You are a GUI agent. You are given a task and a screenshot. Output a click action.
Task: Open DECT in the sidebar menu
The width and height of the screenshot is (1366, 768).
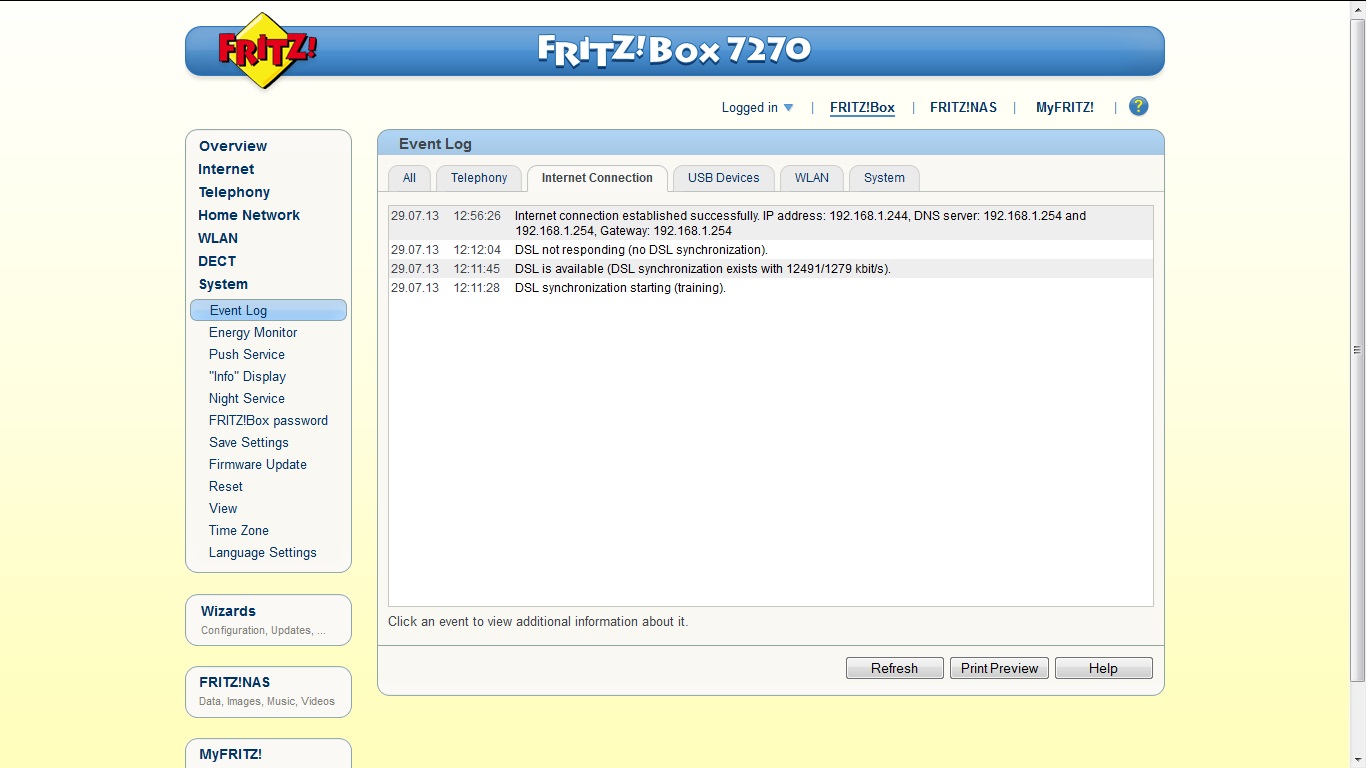(x=217, y=261)
